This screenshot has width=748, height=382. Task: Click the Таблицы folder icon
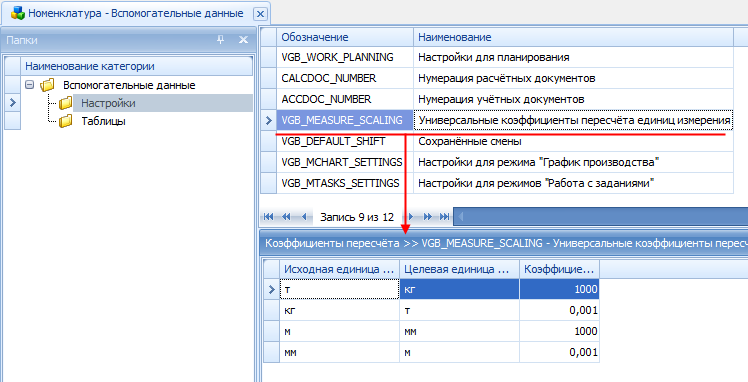coord(65,121)
